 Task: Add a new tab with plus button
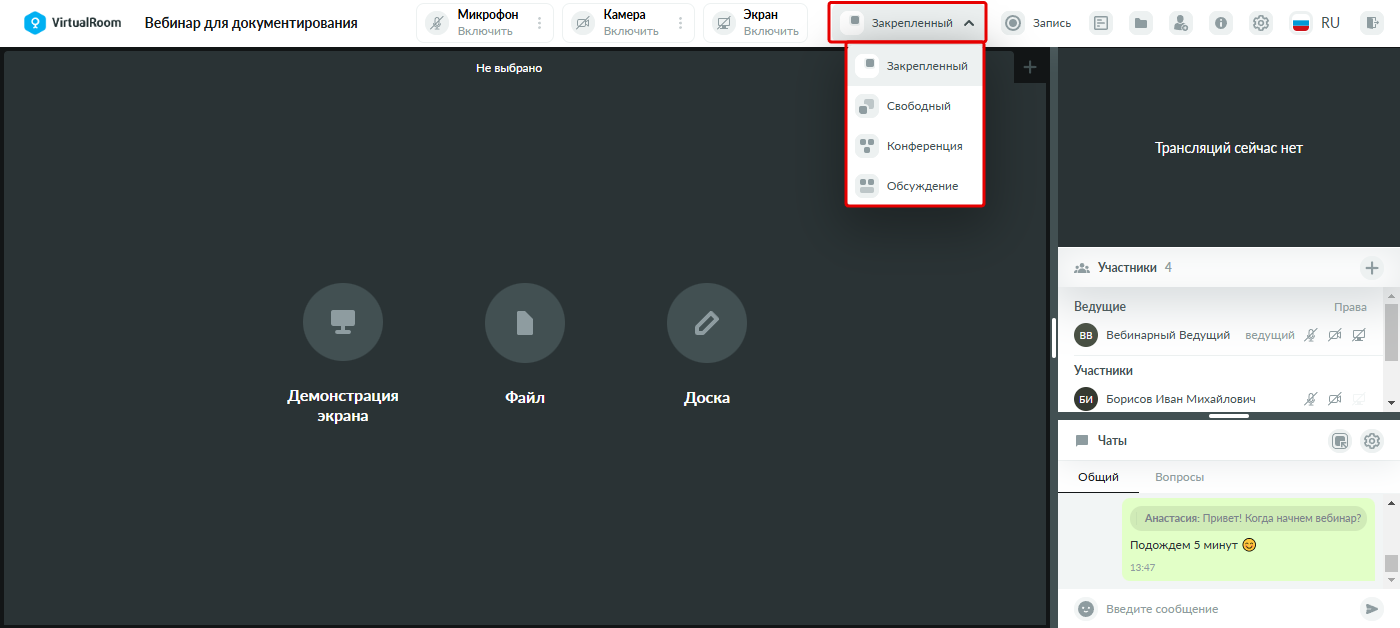[x=1030, y=68]
